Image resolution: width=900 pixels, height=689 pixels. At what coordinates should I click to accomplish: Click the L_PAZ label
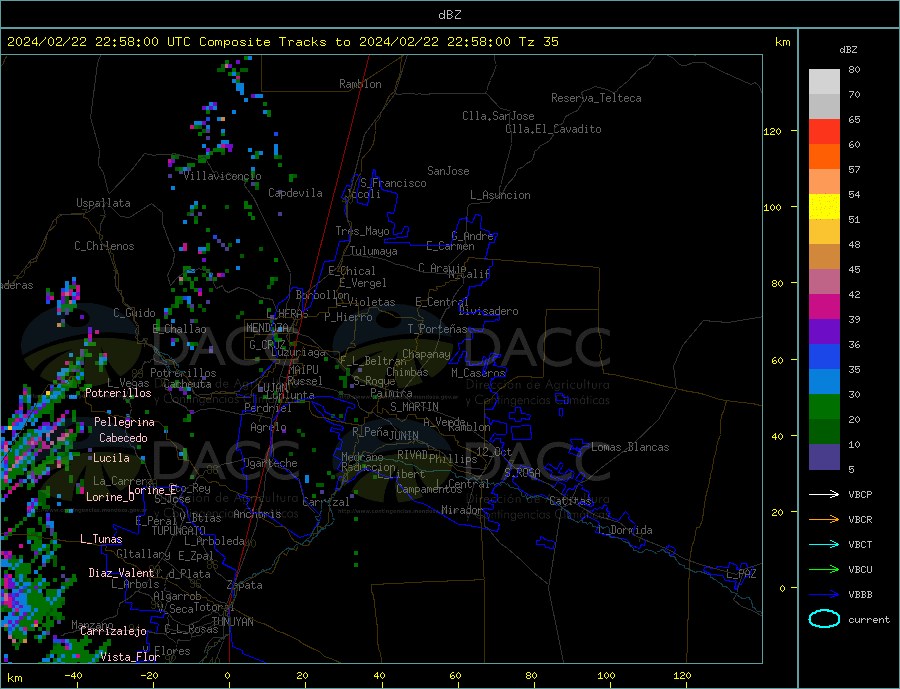click(x=741, y=574)
